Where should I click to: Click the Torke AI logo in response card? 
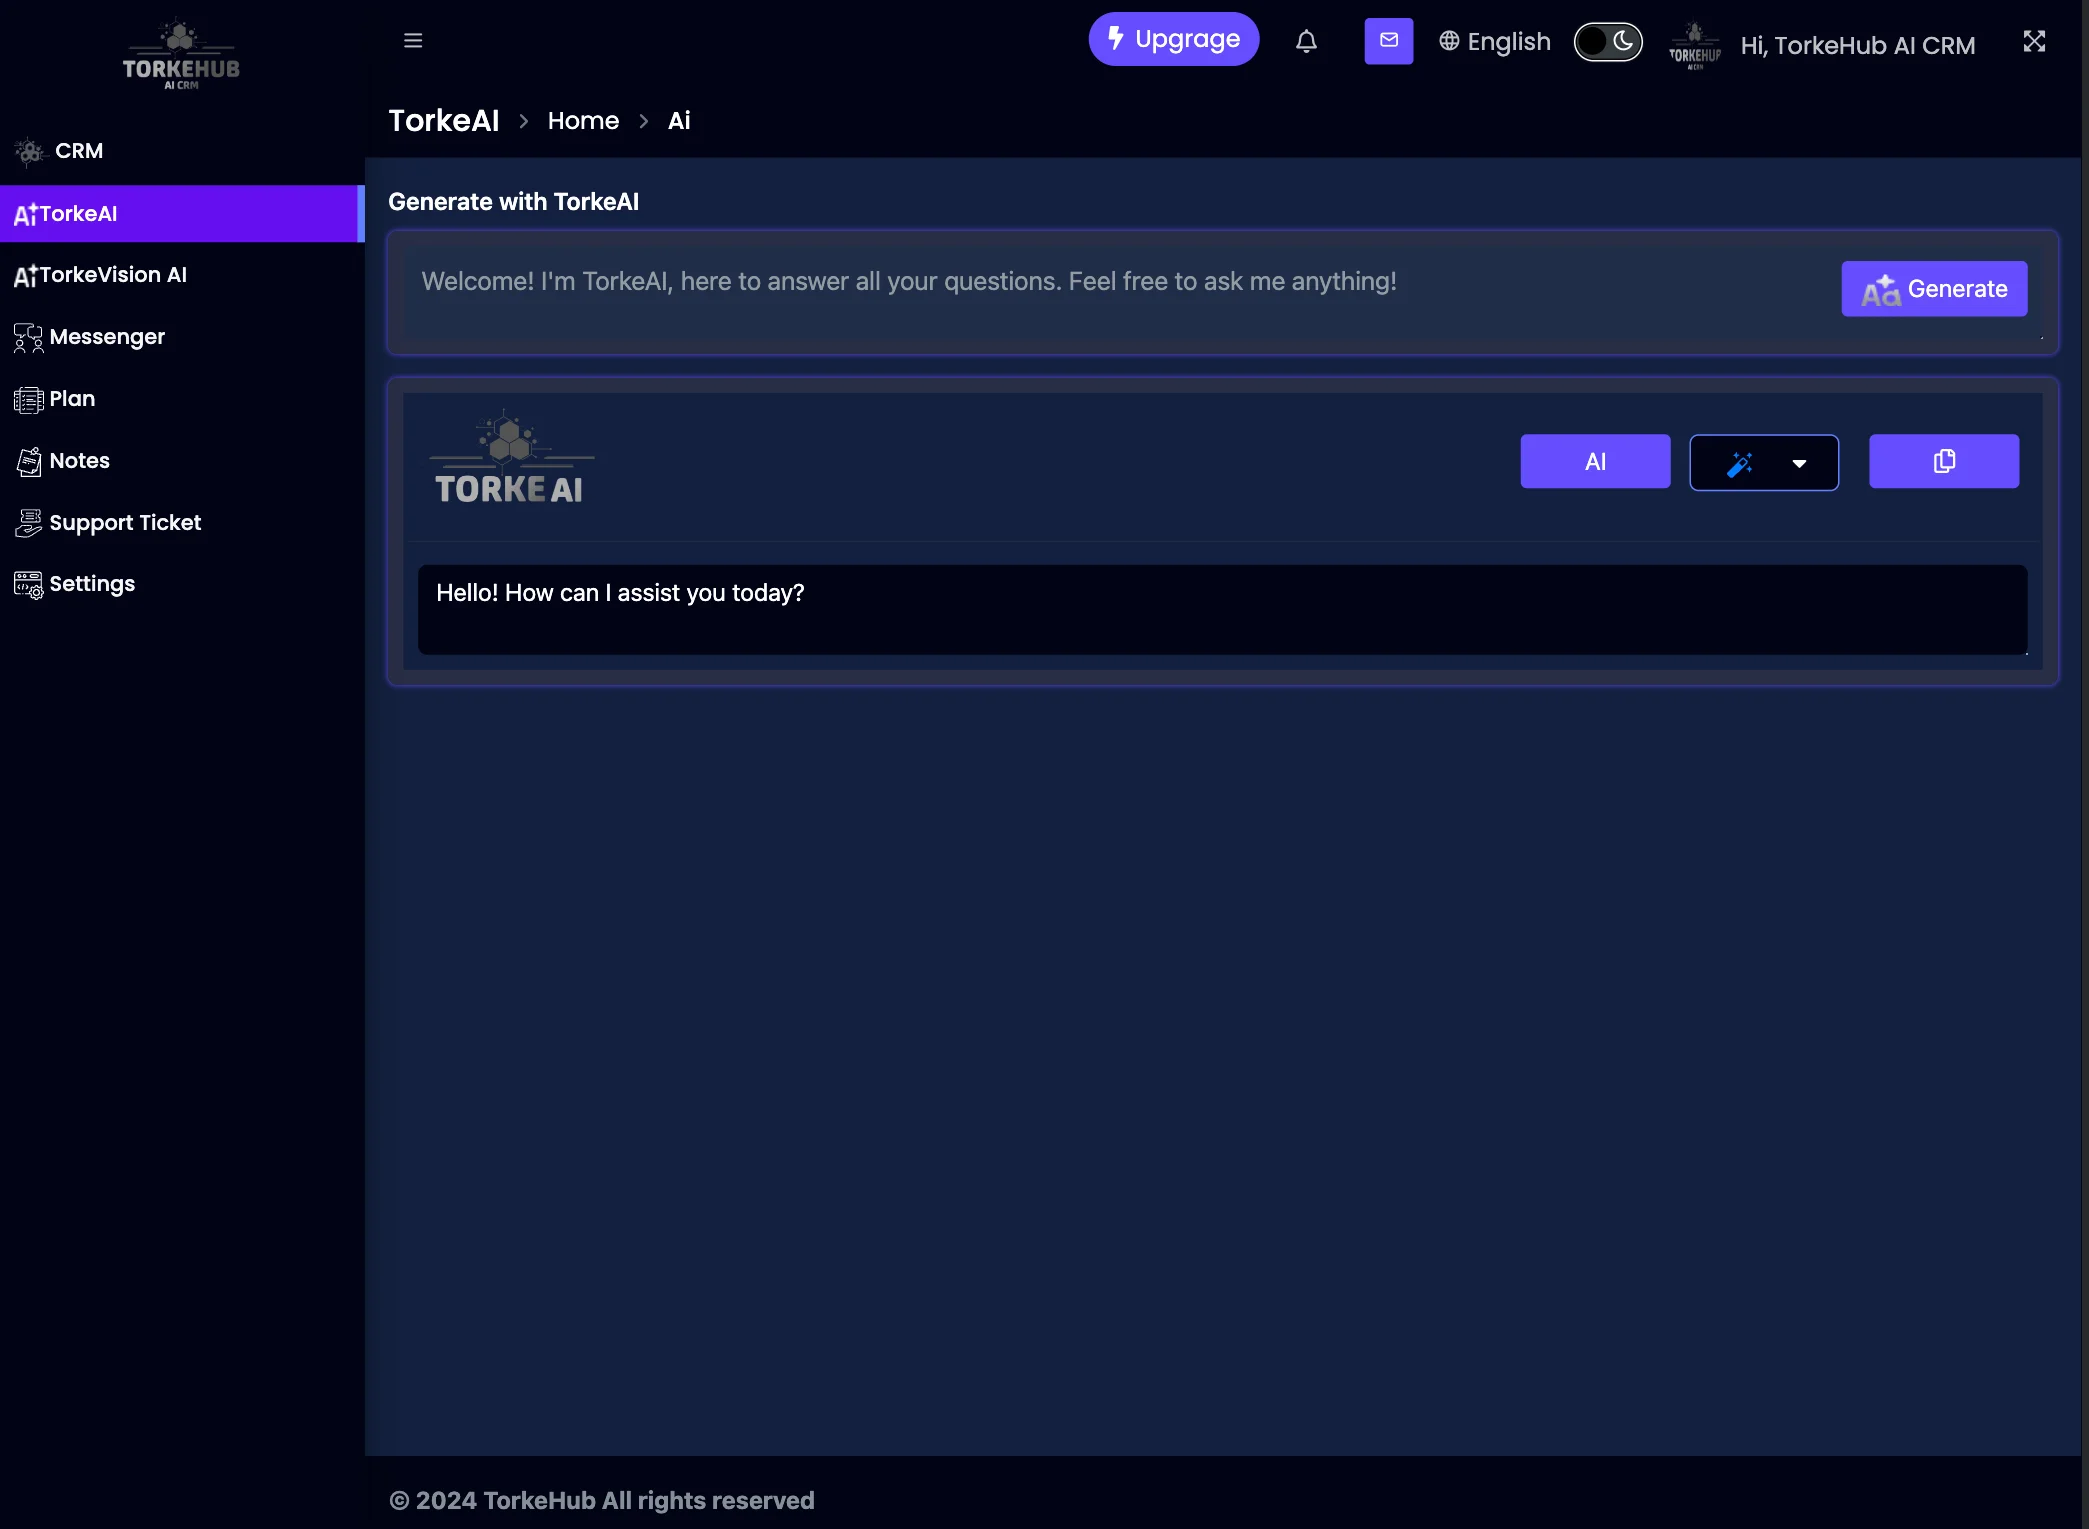coord(511,457)
